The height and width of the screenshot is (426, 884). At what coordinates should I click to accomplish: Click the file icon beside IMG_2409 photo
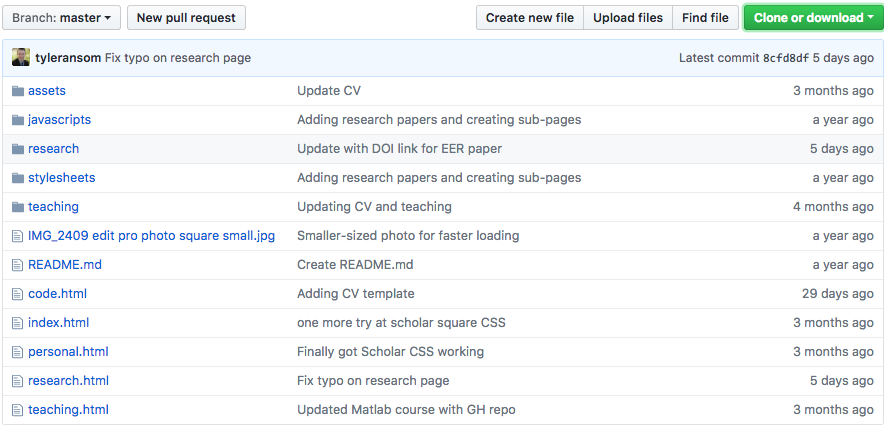(17, 236)
